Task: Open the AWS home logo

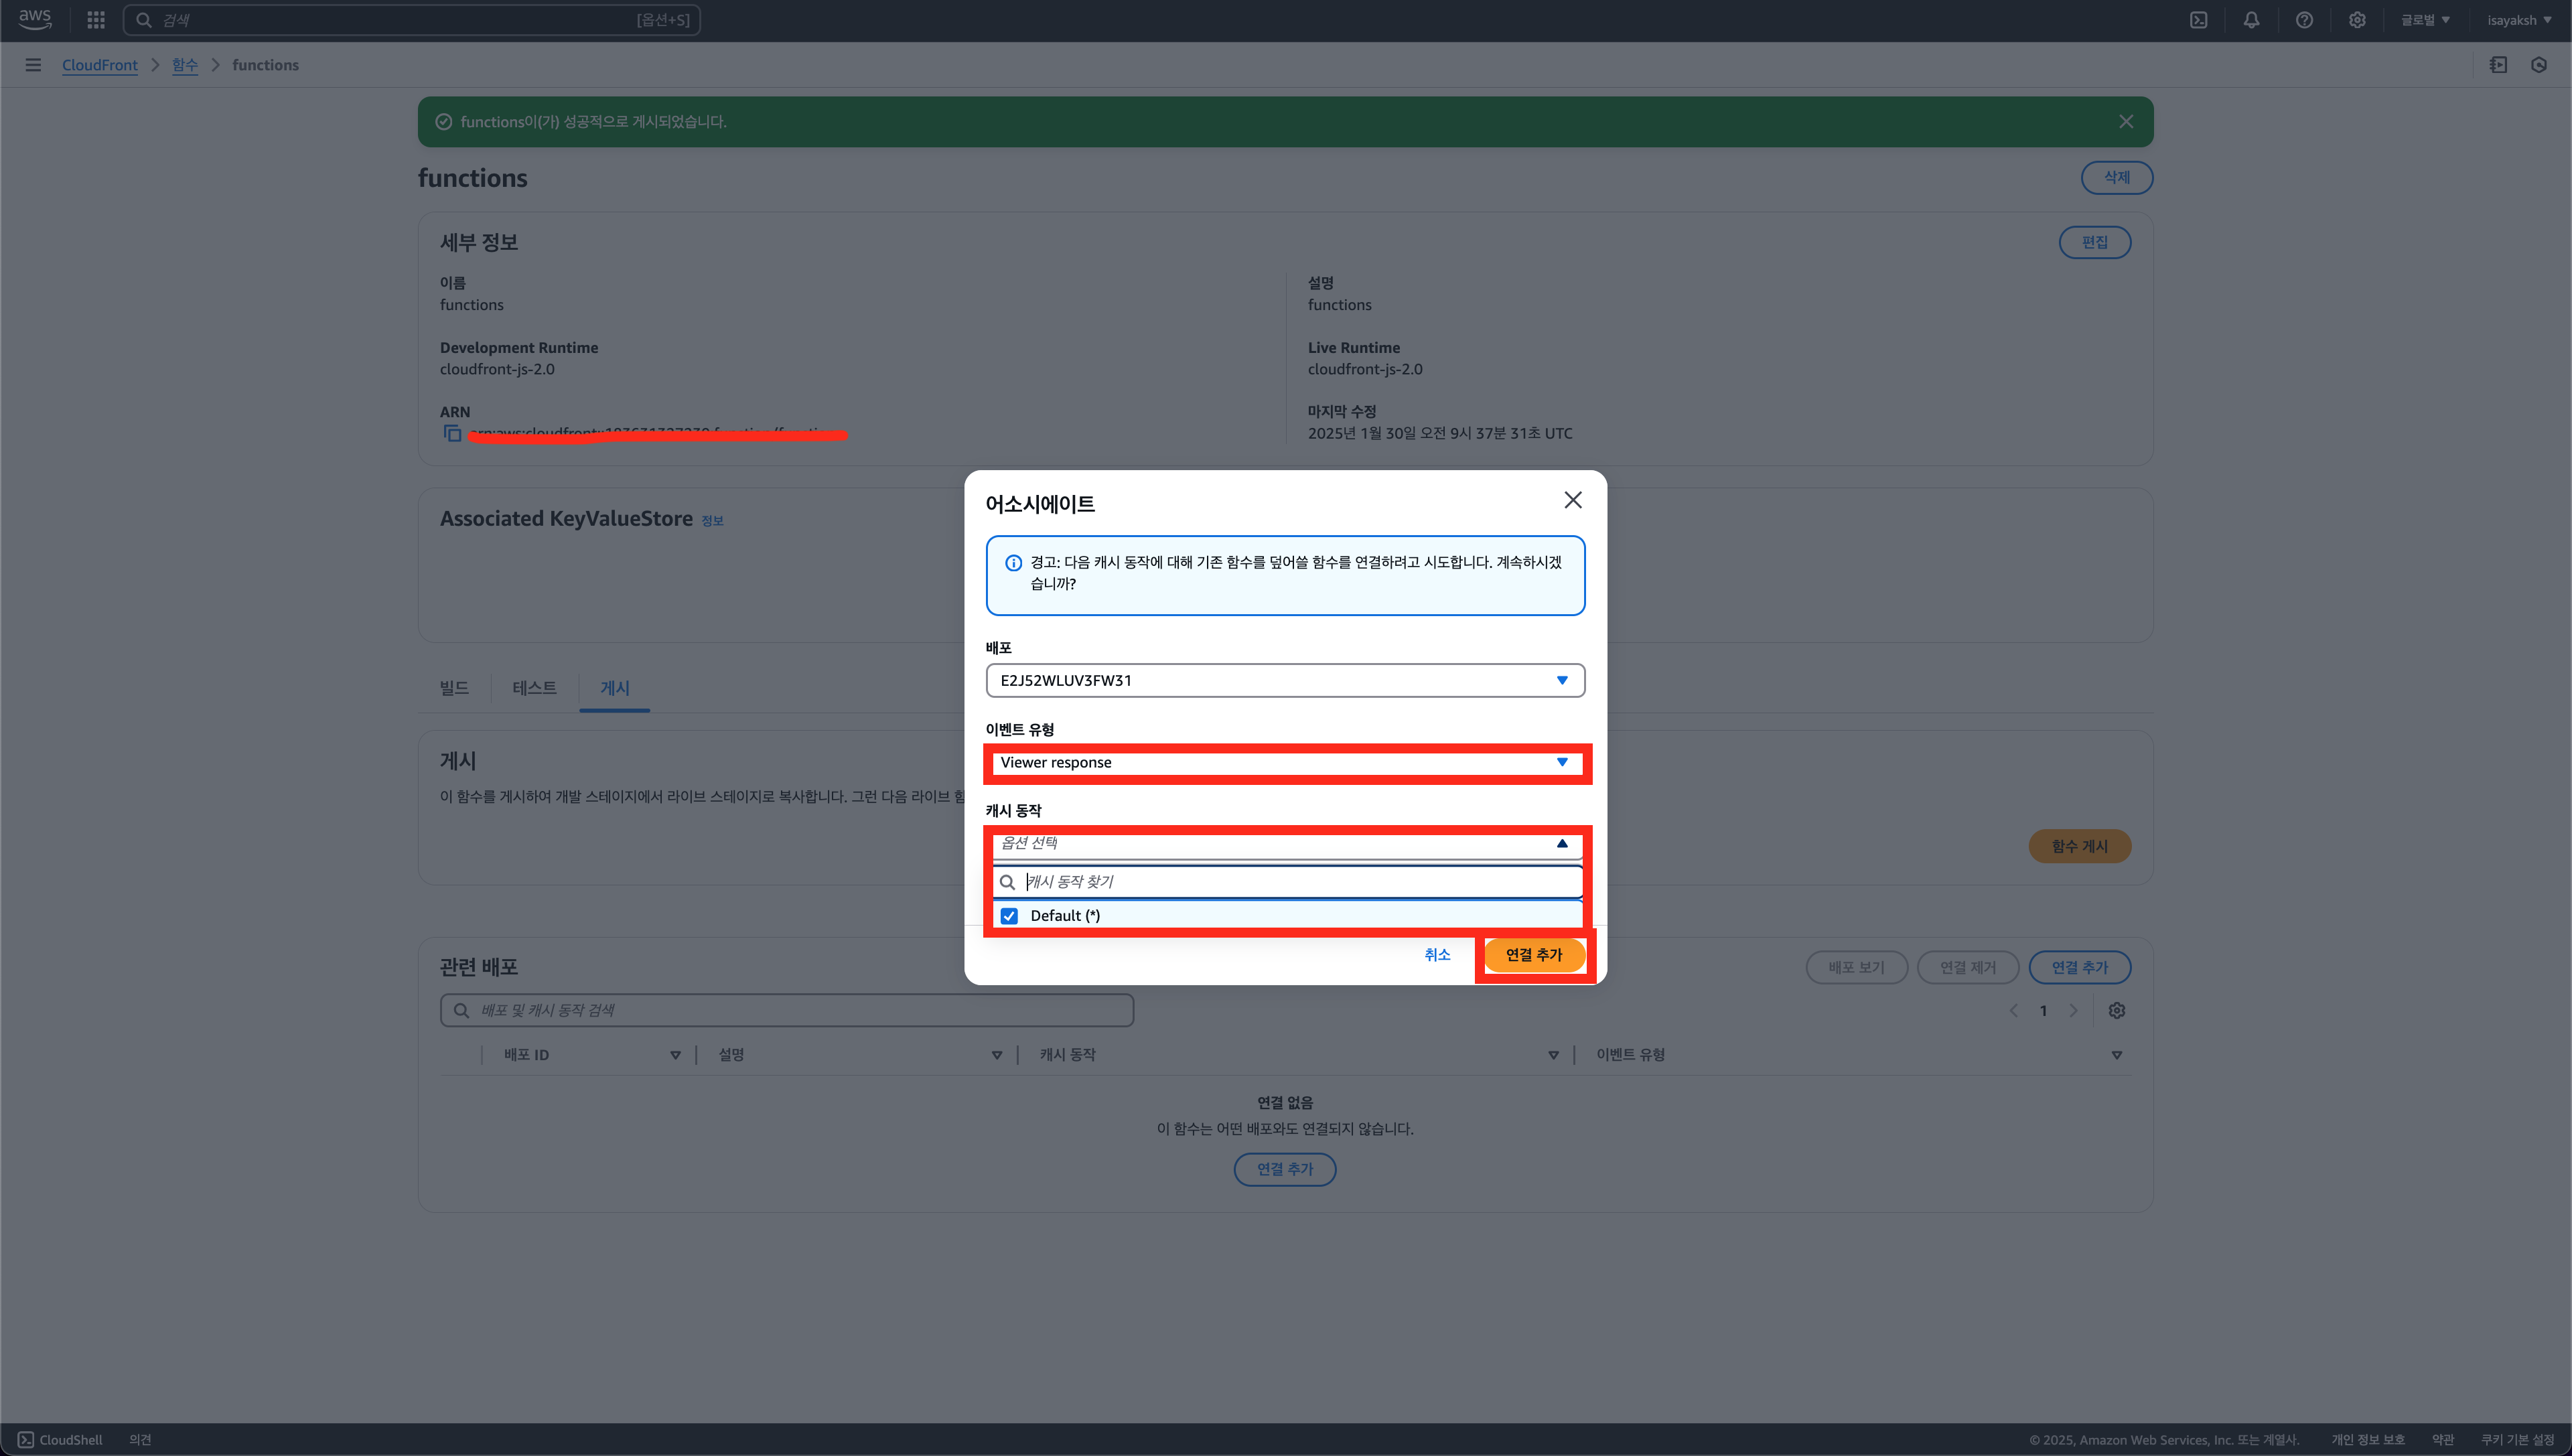Action: coord(35,19)
